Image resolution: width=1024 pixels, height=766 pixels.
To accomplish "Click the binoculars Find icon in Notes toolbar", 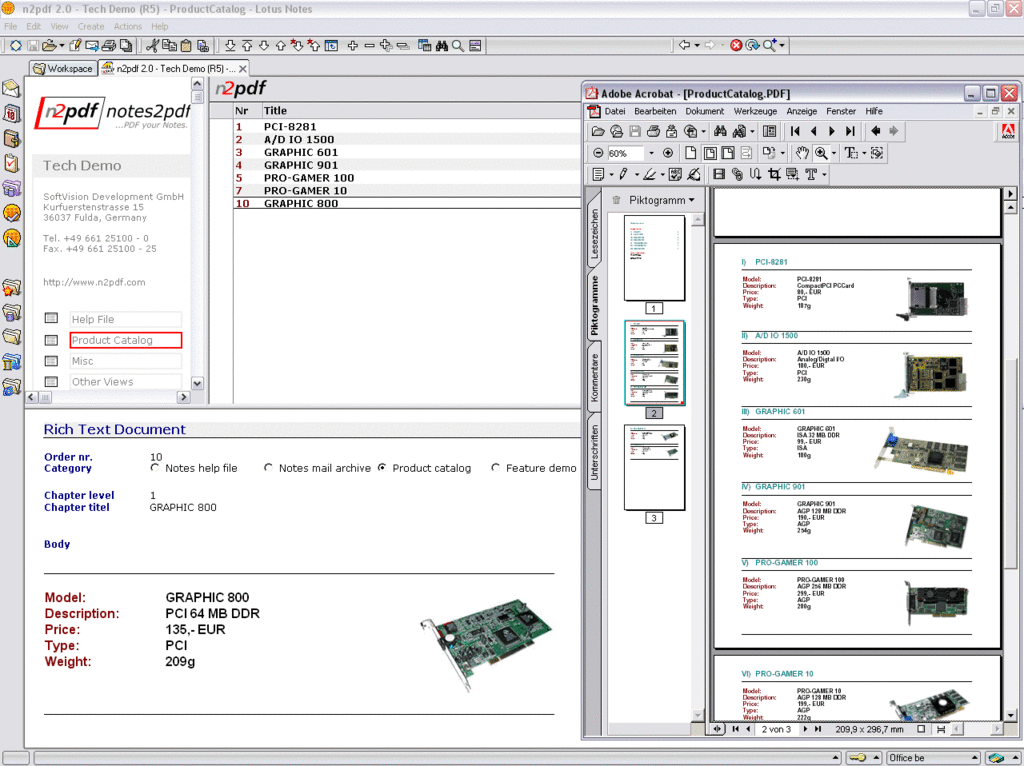I will [441, 45].
